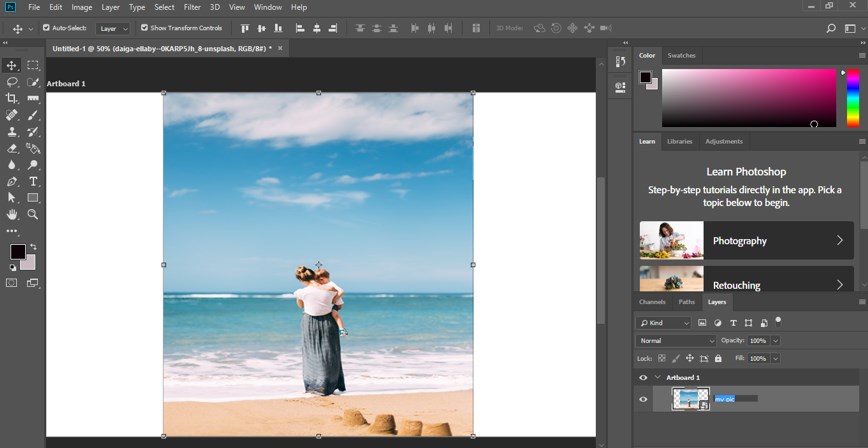Screen dimensions: 868x448
Task: Select the Horizontal Type tool
Action: click(x=33, y=181)
